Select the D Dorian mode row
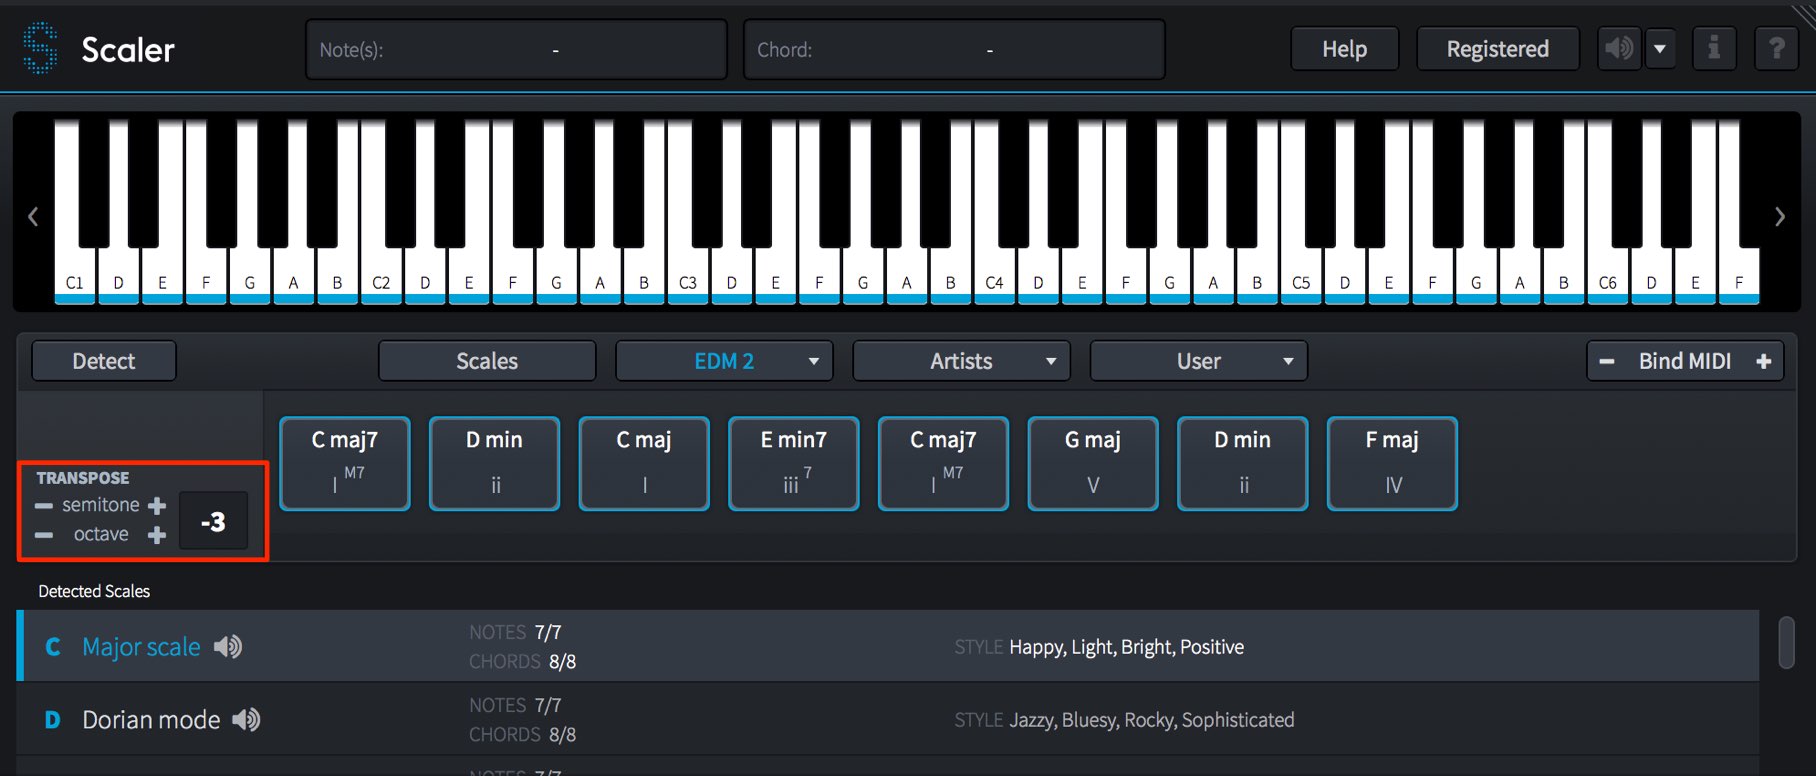The height and width of the screenshot is (776, 1816). (888, 720)
